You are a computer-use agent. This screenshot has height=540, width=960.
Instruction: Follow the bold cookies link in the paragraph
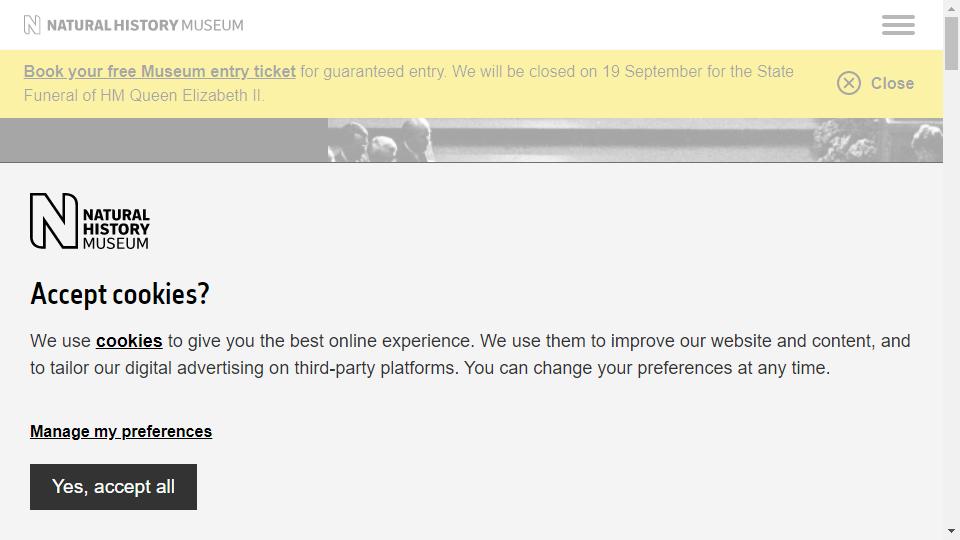click(129, 340)
